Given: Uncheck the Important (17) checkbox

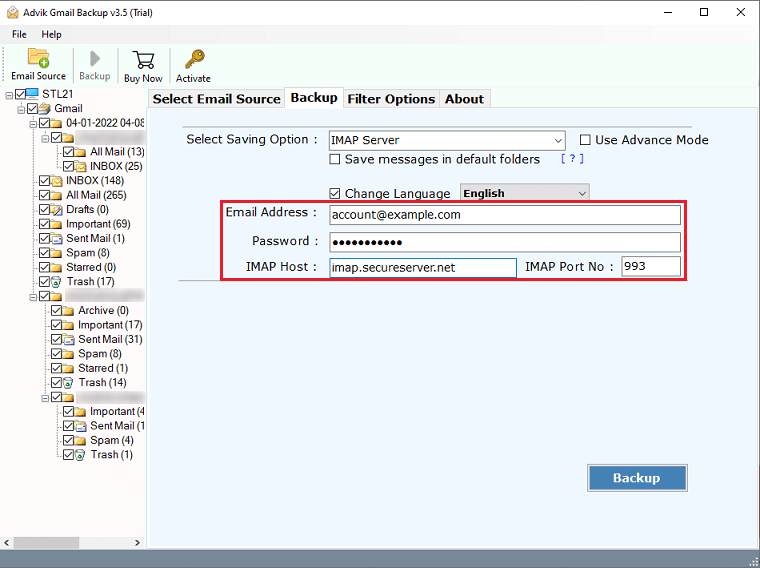Looking at the screenshot, I should pos(56,325).
